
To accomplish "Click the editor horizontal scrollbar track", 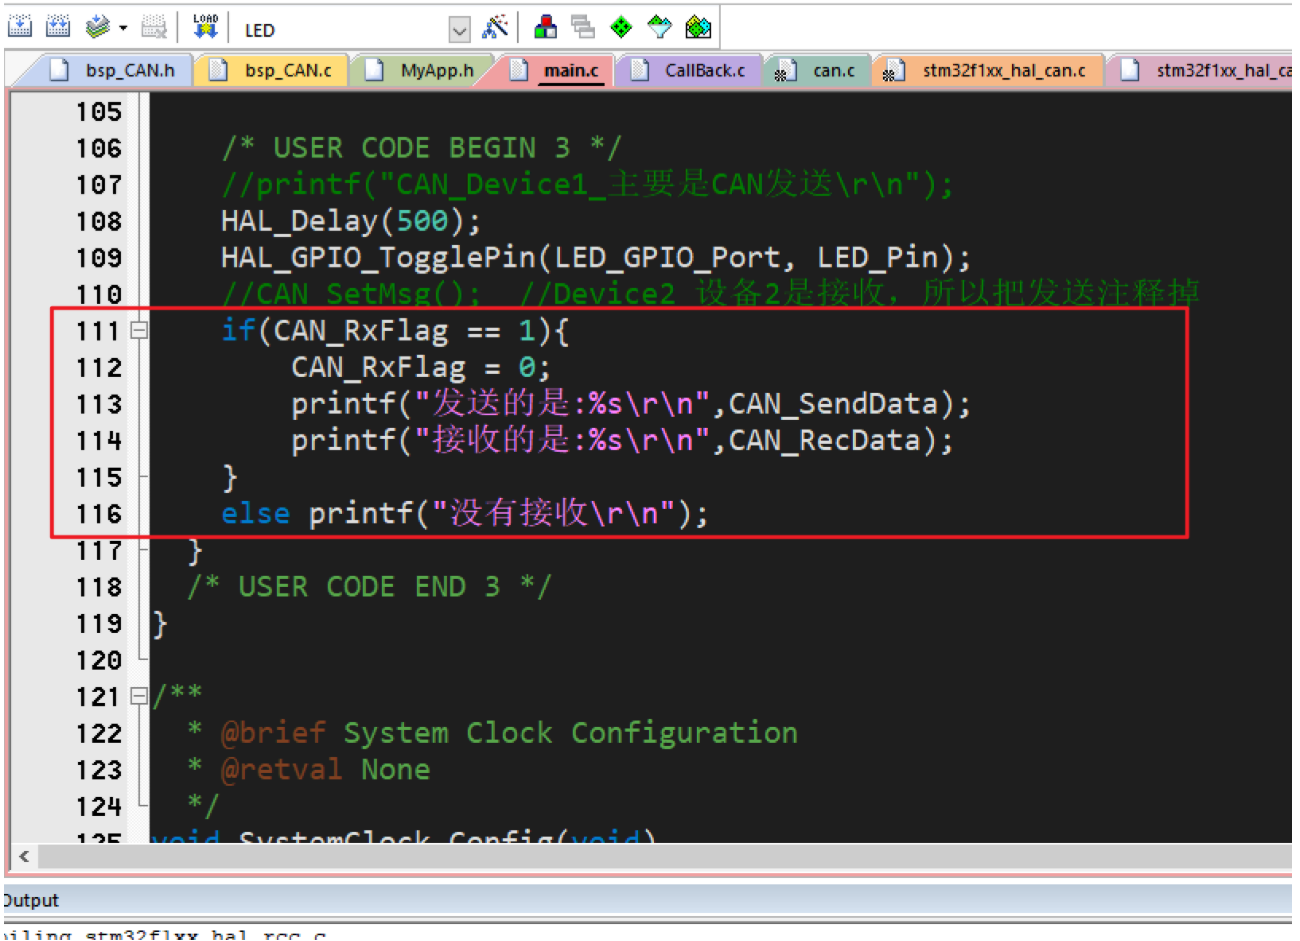I will coord(665,856).
